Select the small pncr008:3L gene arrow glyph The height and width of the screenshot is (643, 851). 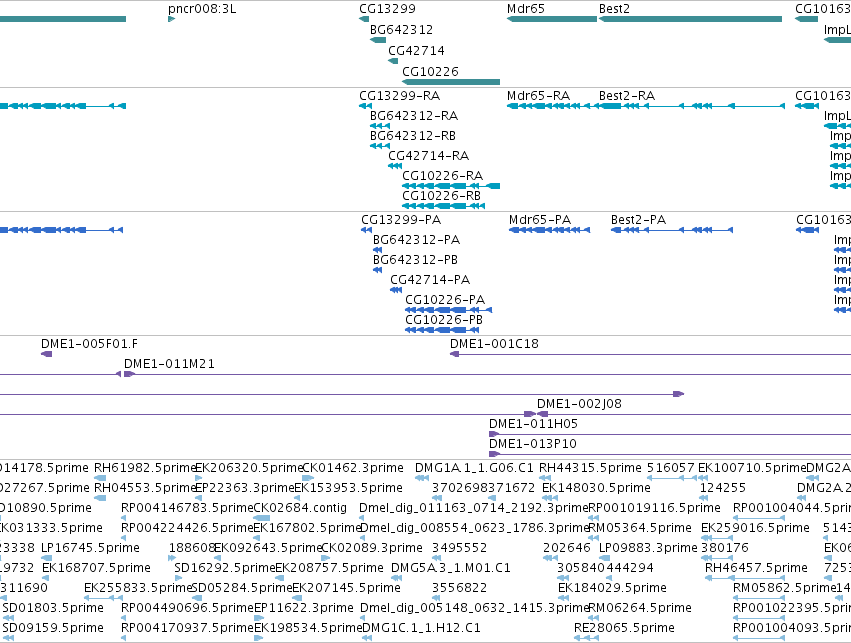point(172,19)
